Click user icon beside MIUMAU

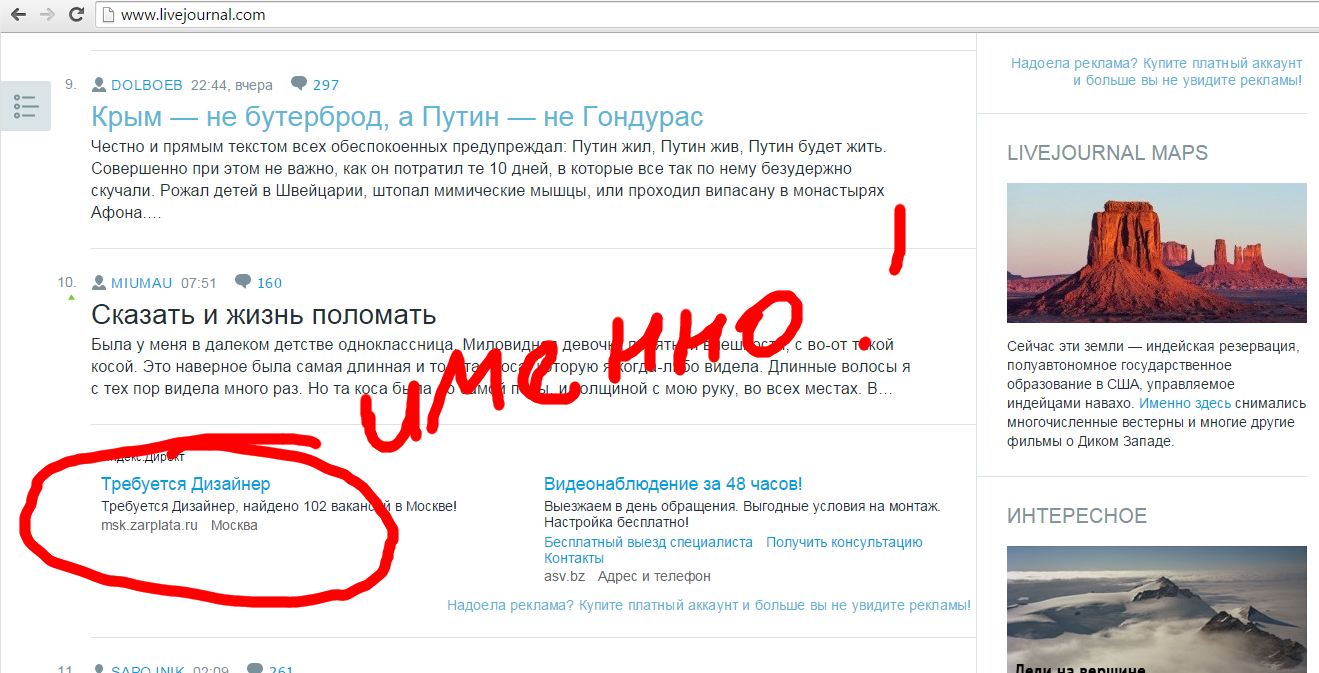99,282
